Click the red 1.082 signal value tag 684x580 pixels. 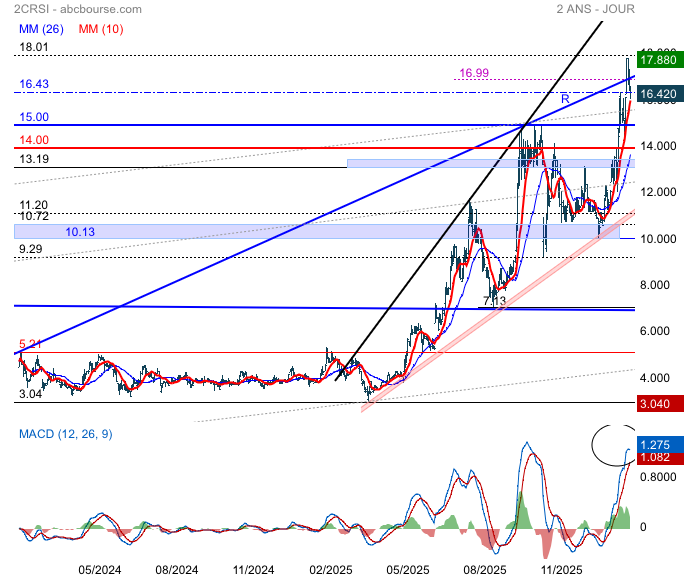(x=660, y=458)
